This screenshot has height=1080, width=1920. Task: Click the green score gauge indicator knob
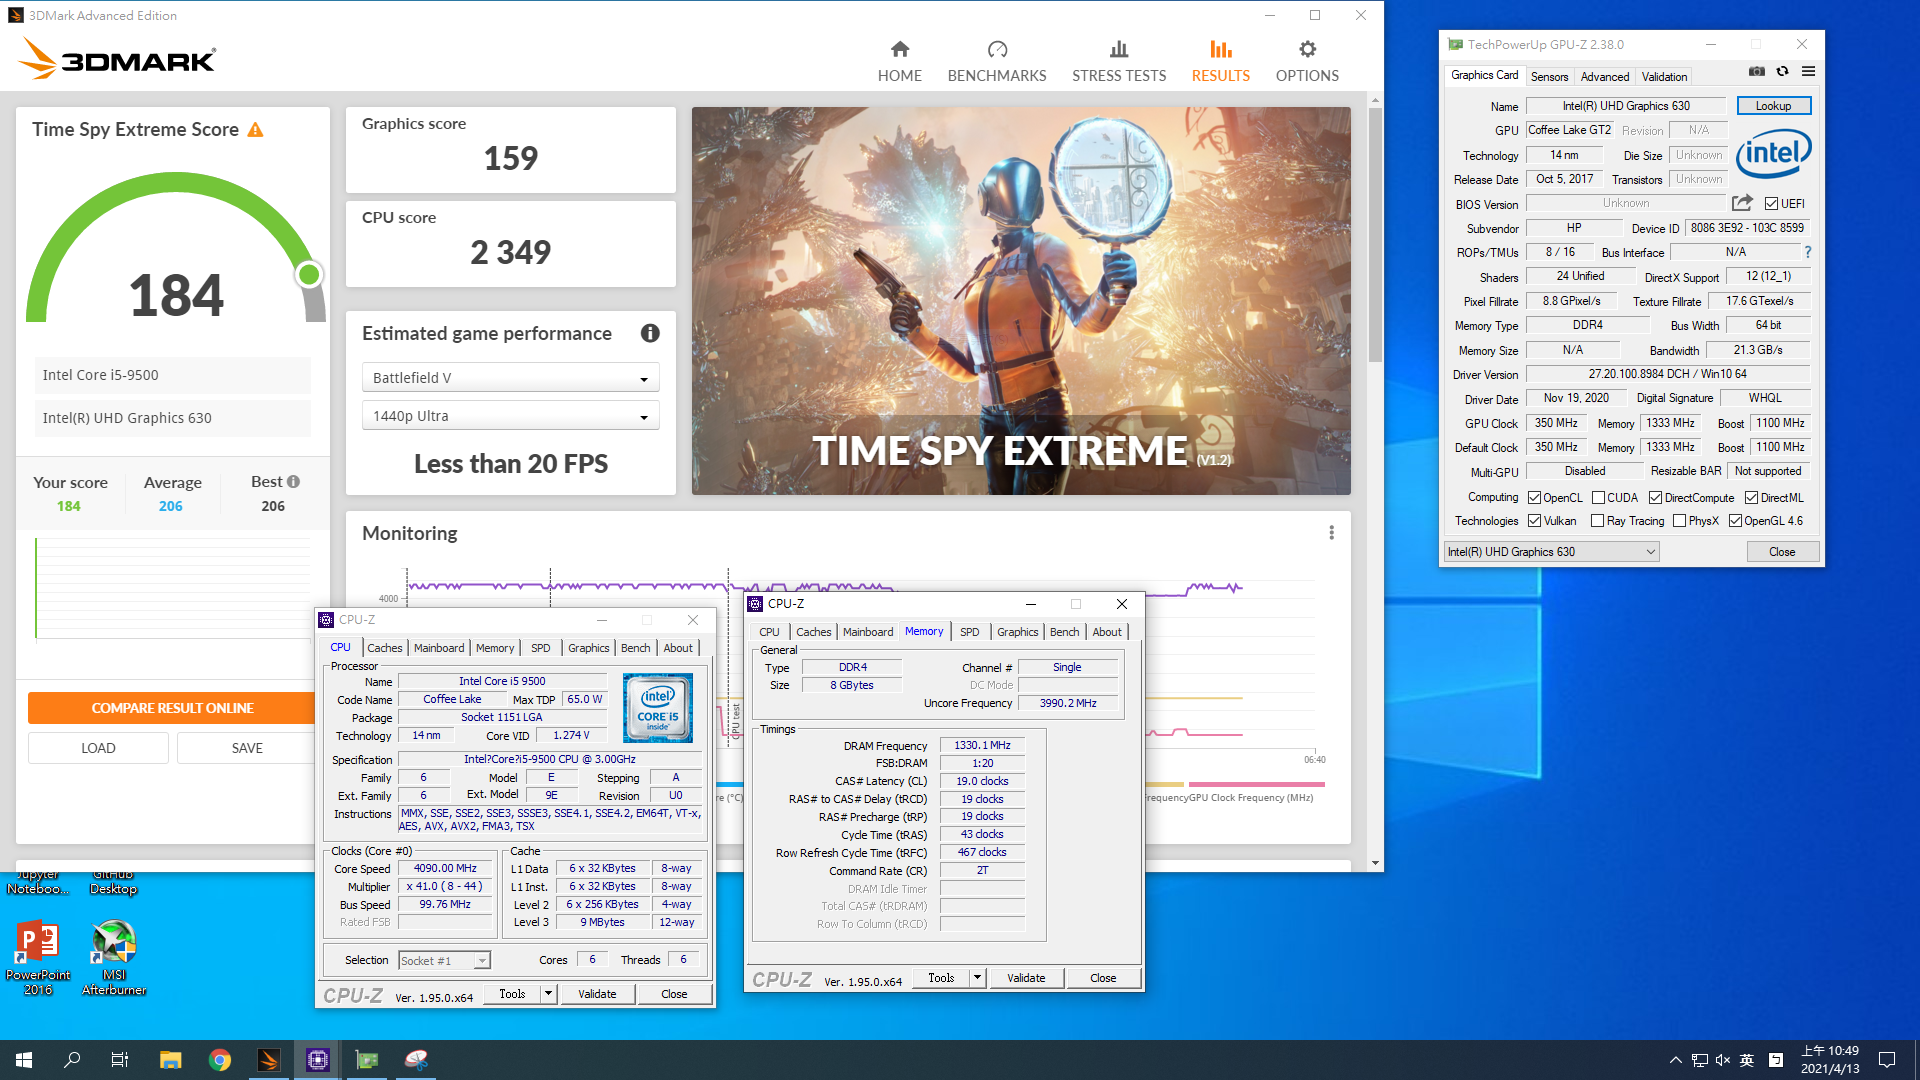coord(309,274)
